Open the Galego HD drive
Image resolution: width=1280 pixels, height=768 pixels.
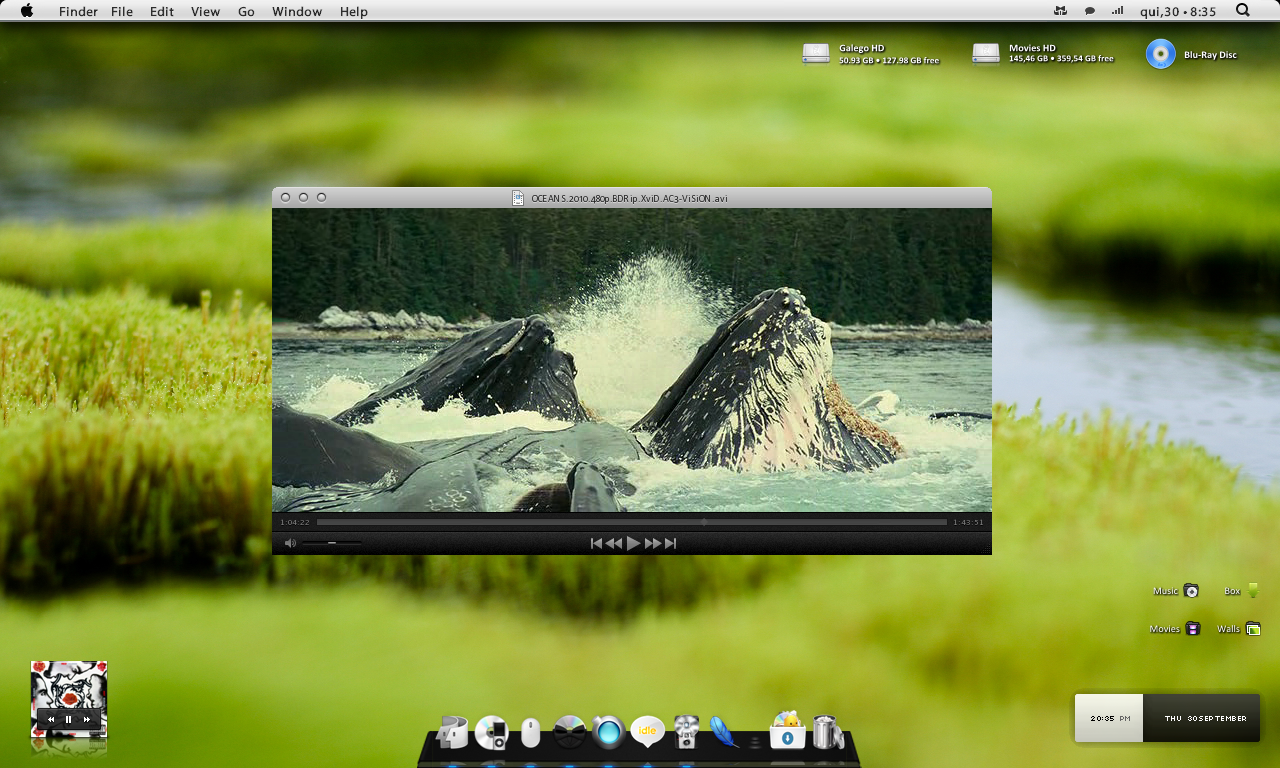coord(816,54)
